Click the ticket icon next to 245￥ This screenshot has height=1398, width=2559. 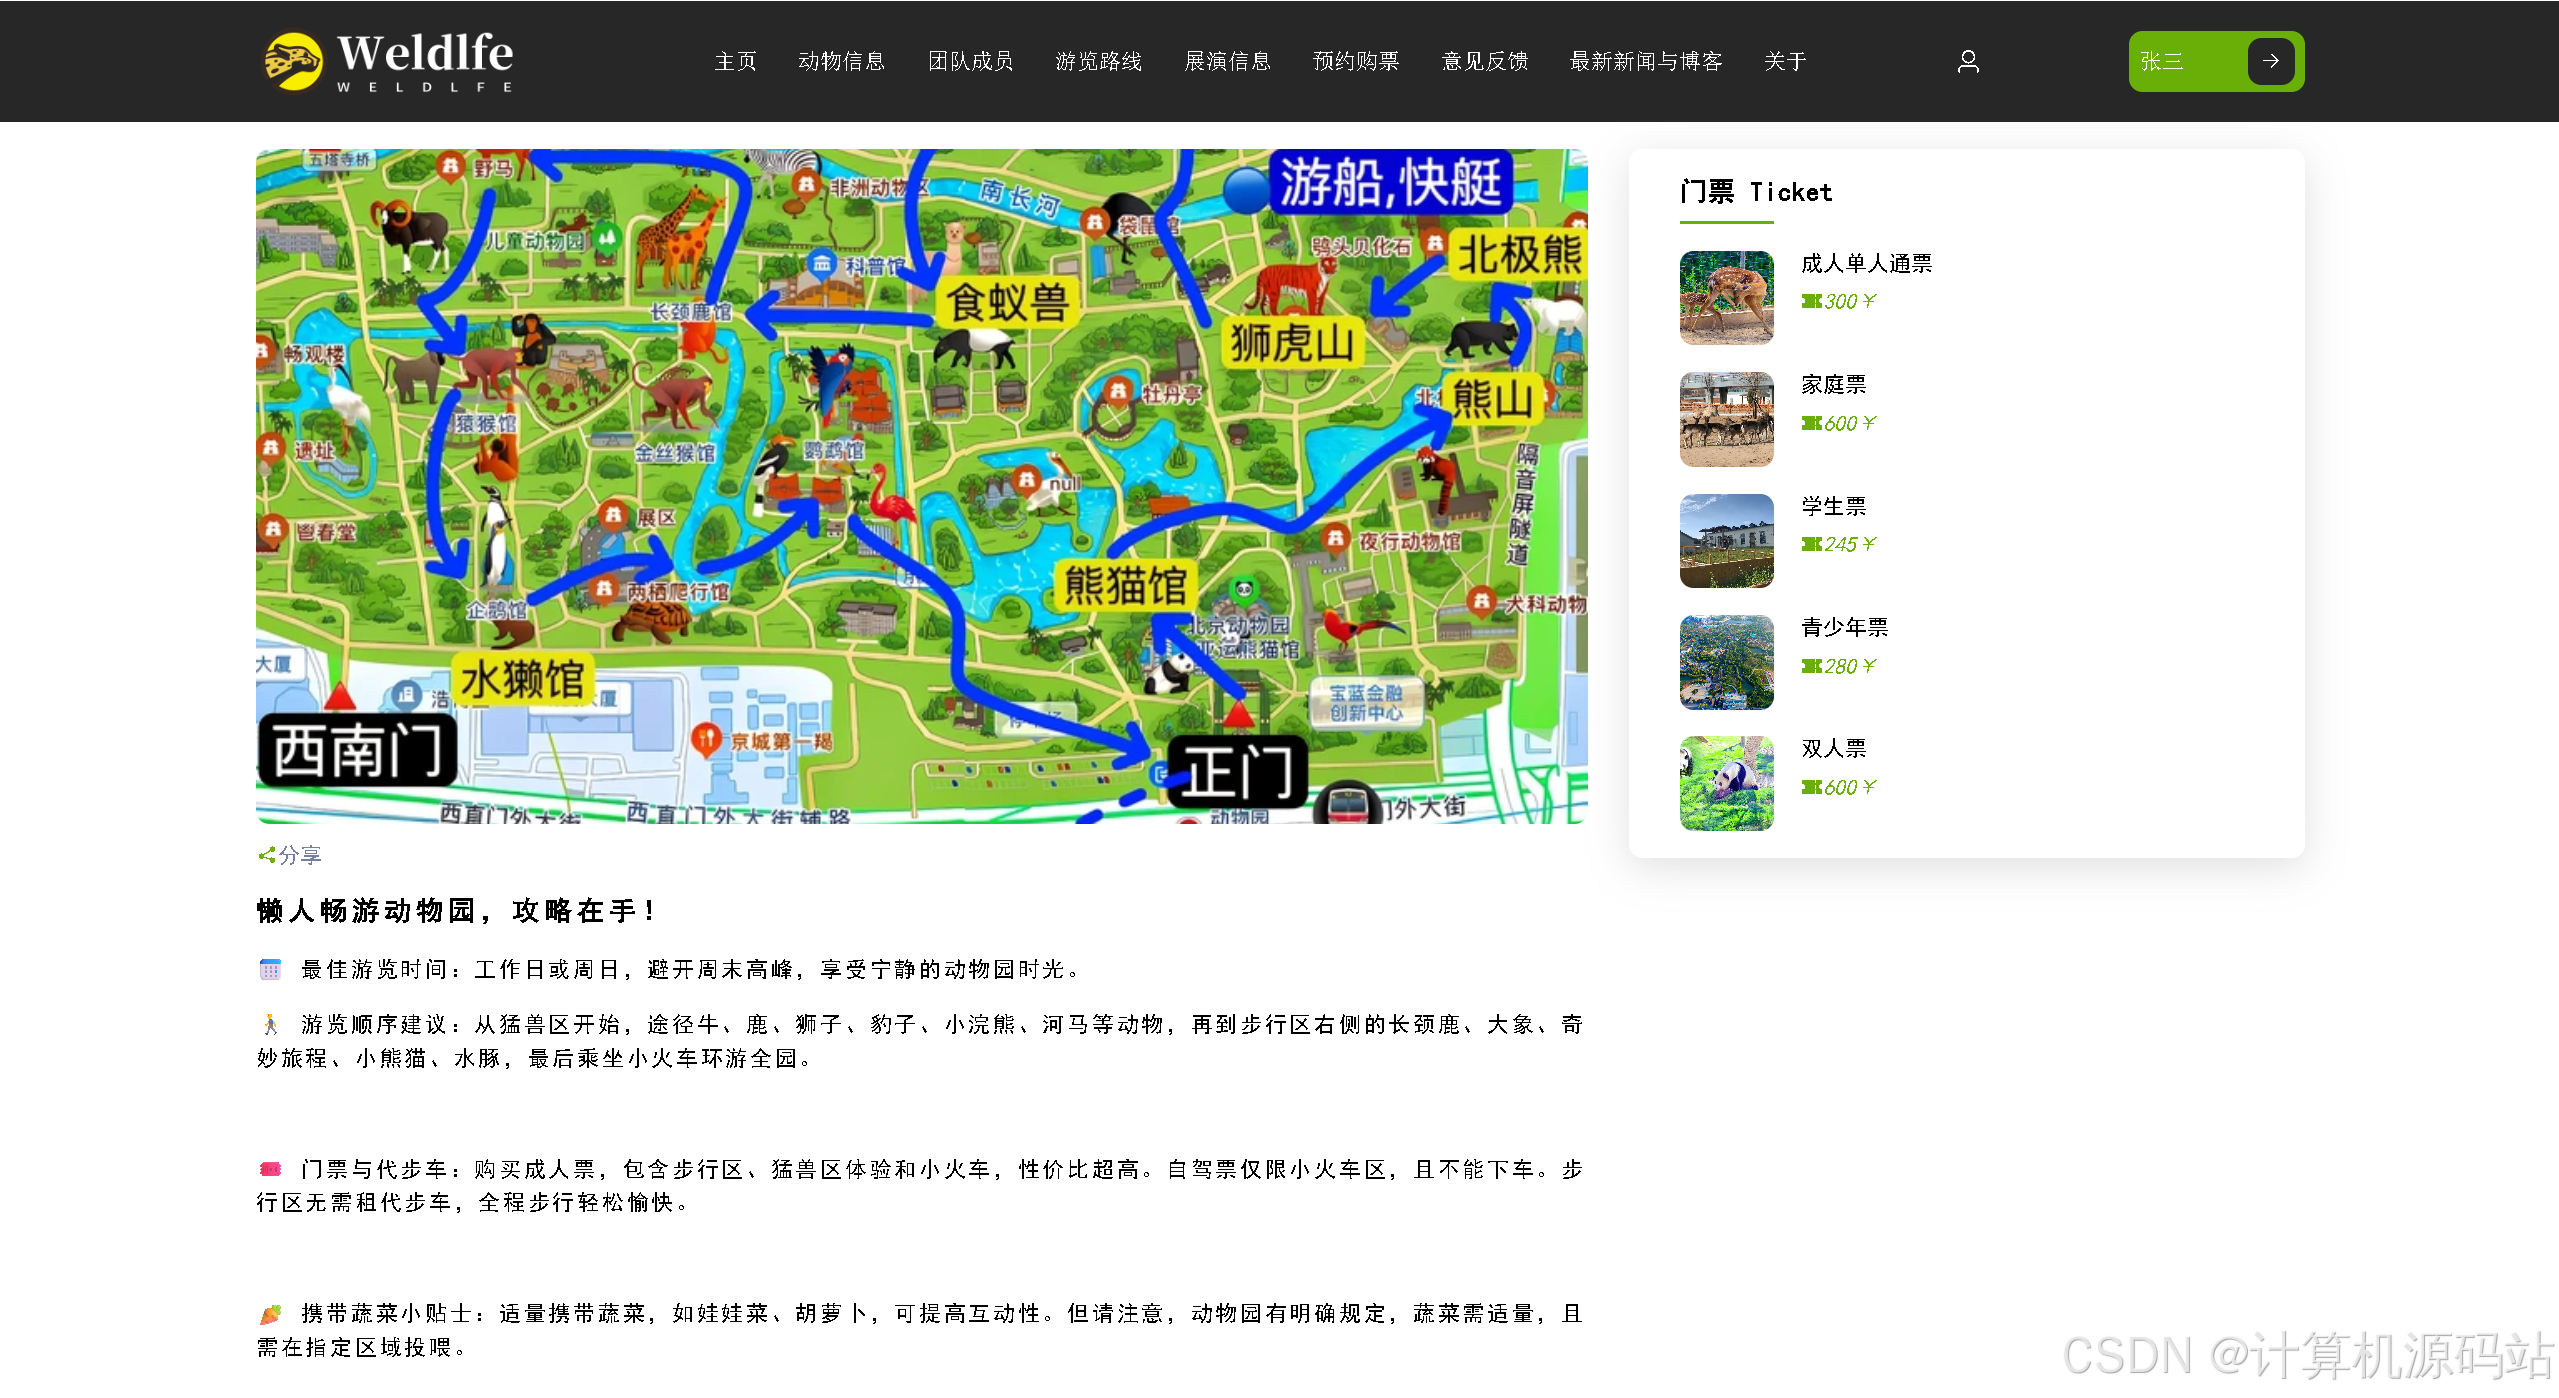pyautogui.click(x=1811, y=544)
